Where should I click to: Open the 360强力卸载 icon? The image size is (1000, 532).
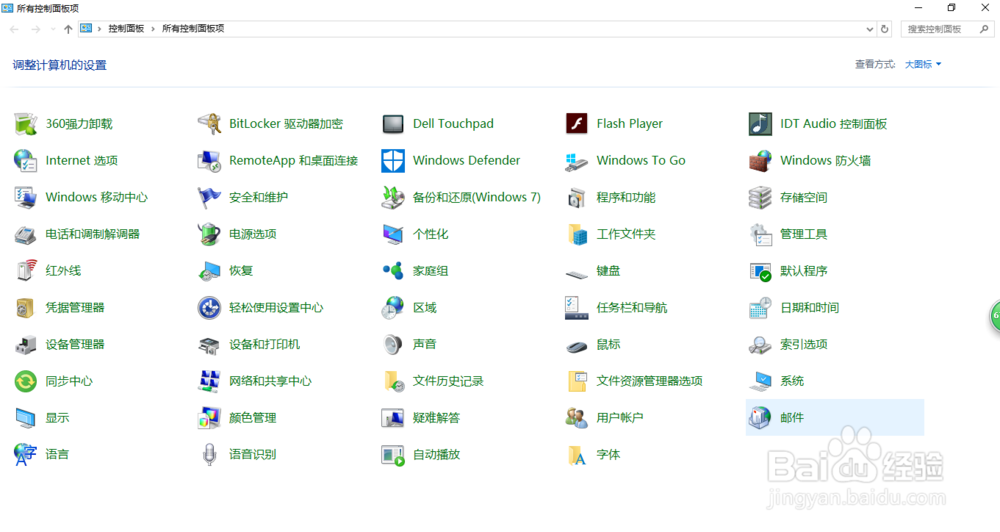click(26, 124)
